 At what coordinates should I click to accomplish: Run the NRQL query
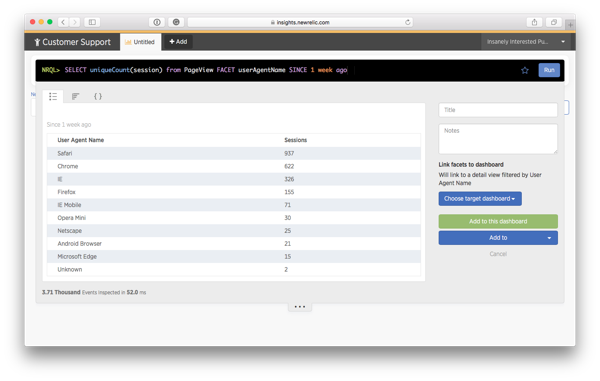[x=549, y=70]
